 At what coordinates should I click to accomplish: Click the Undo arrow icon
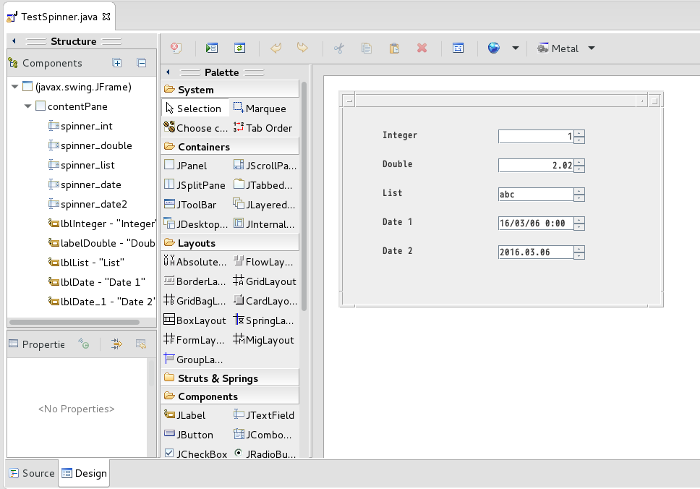point(276,48)
